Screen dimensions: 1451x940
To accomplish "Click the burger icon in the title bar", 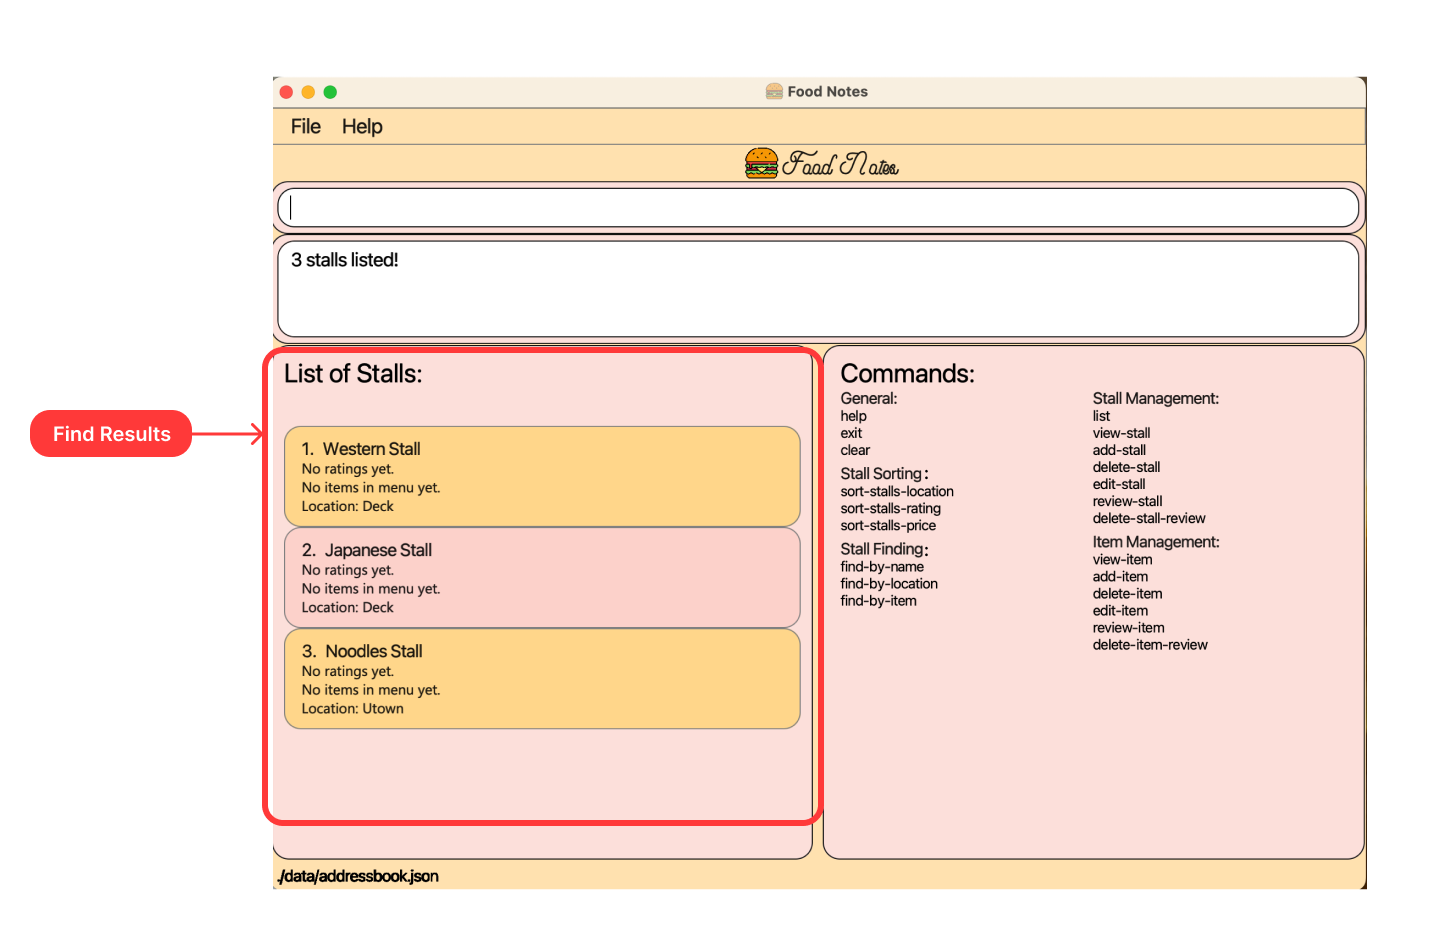I will [774, 91].
